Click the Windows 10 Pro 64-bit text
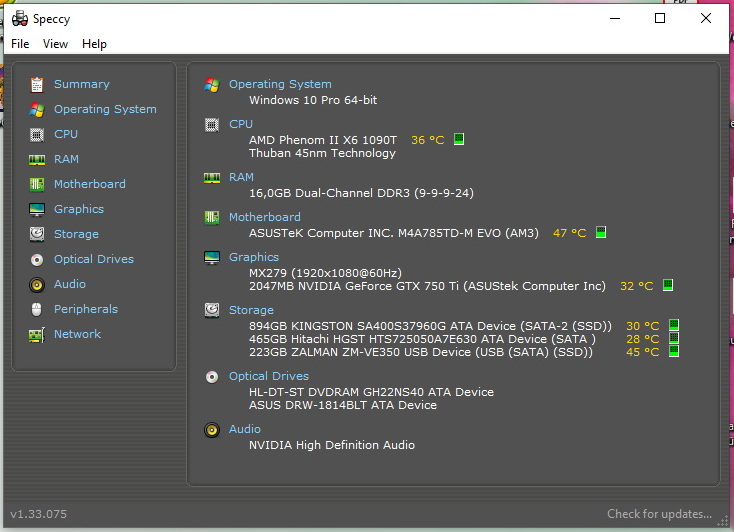734x532 pixels. 313,100
